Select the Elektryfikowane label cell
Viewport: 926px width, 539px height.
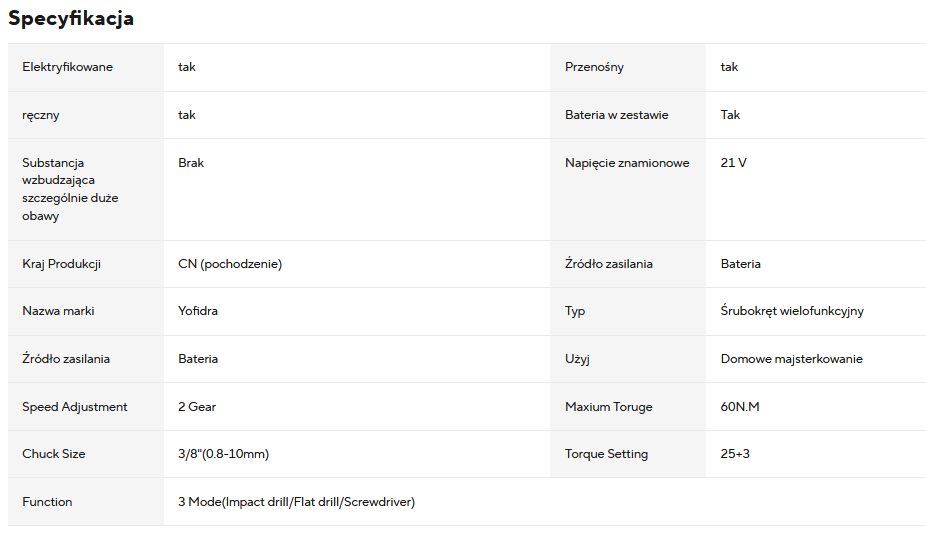coord(86,67)
